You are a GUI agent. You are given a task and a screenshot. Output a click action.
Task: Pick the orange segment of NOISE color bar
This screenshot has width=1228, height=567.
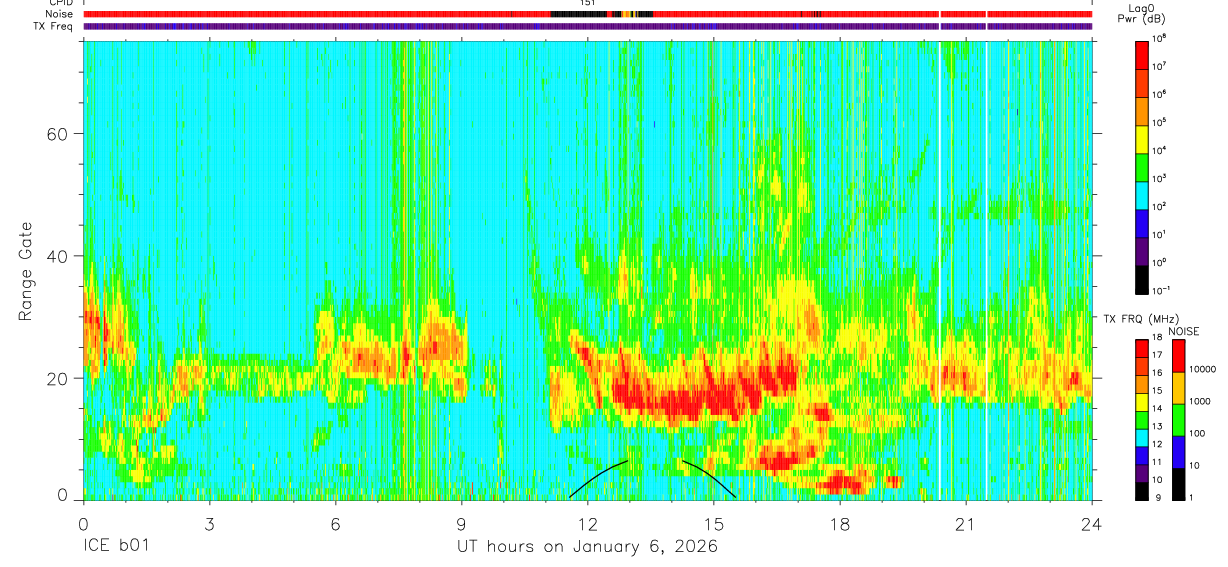click(1179, 388)
